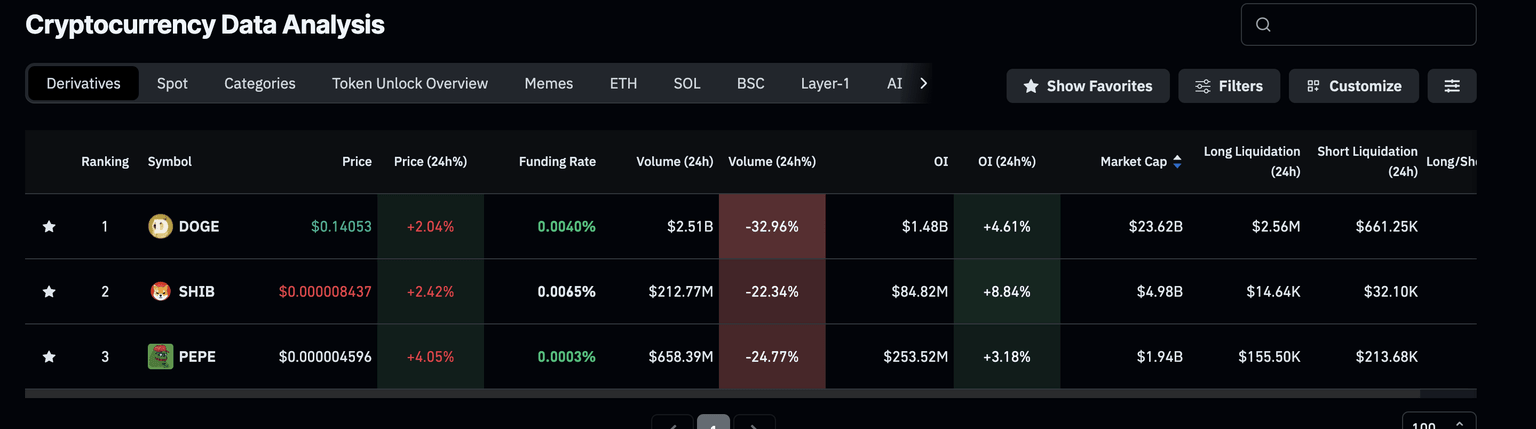1536x429 pixels.
Task: Switch to the Spot tab
Action: coord(172,84)
